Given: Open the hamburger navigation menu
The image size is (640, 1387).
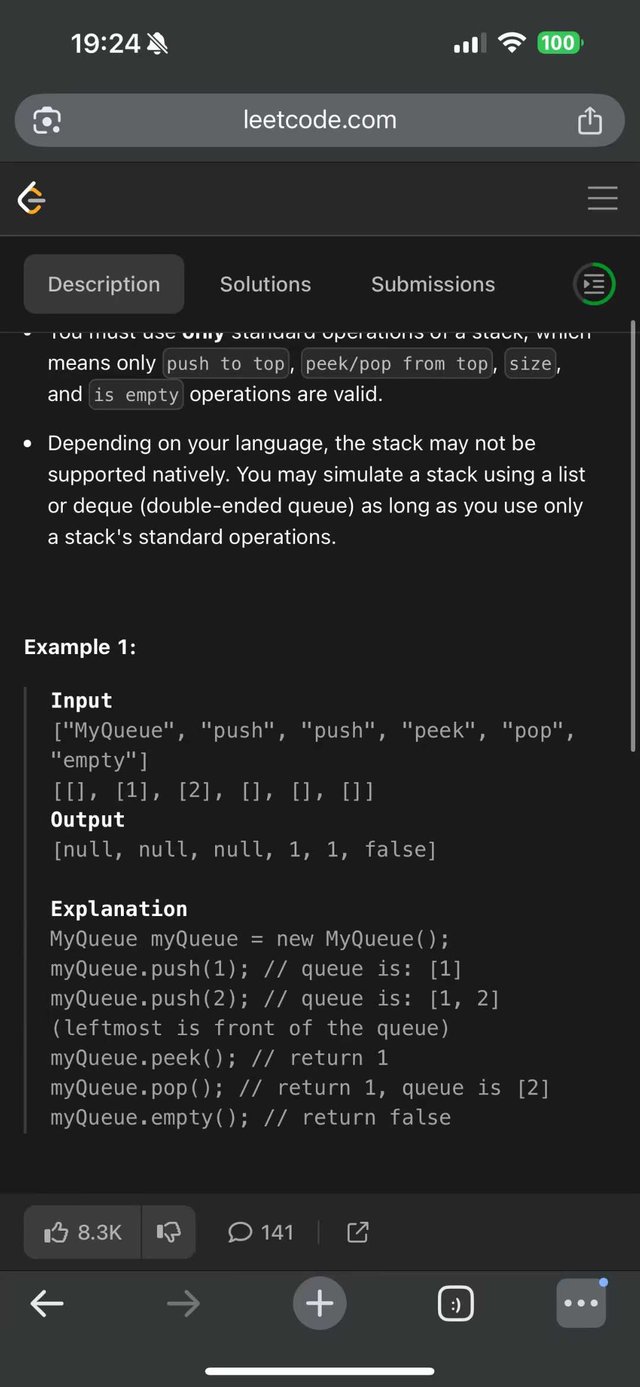Looking at the screenshot, I should (602, 199).
